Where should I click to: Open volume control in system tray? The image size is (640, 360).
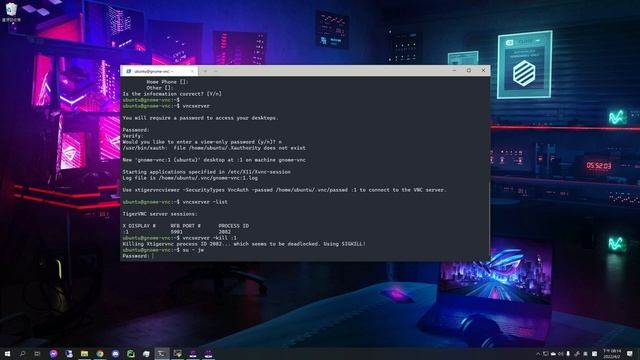561,353
